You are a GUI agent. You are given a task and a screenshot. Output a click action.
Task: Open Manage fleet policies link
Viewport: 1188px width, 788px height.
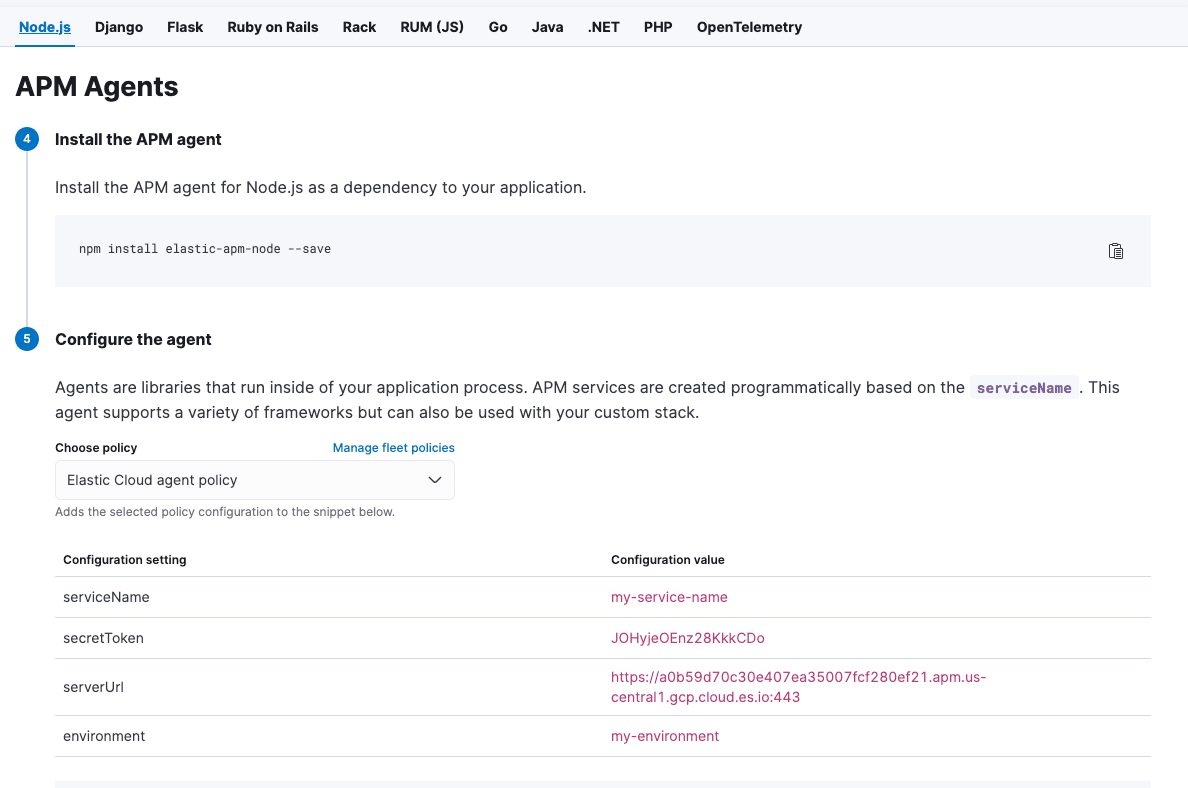coord(393,448)
